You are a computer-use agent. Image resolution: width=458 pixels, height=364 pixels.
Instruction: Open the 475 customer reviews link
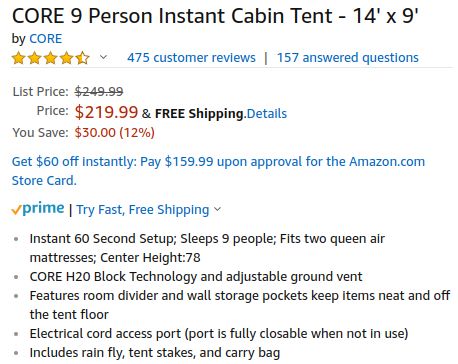pyautogui.click(x=191, y=58)
